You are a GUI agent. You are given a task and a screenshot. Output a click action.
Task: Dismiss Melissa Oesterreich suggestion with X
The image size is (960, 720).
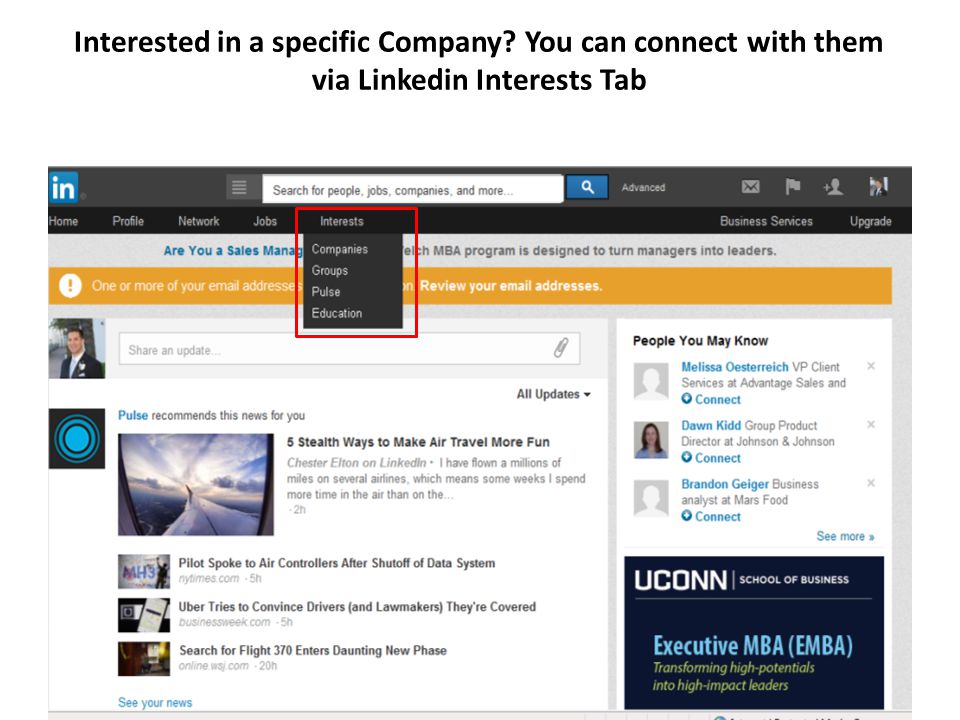pos(871,366)
